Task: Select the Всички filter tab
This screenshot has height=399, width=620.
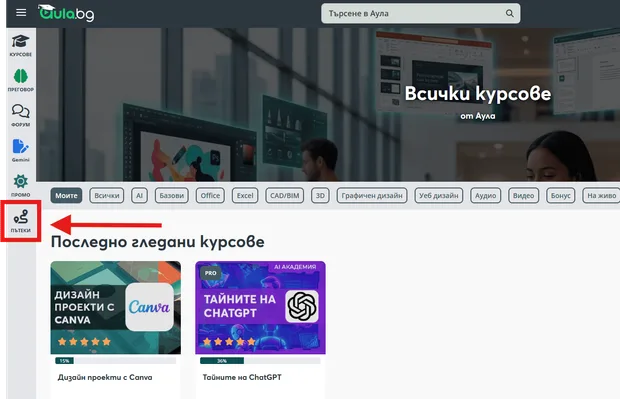Action: pos(107,195)
